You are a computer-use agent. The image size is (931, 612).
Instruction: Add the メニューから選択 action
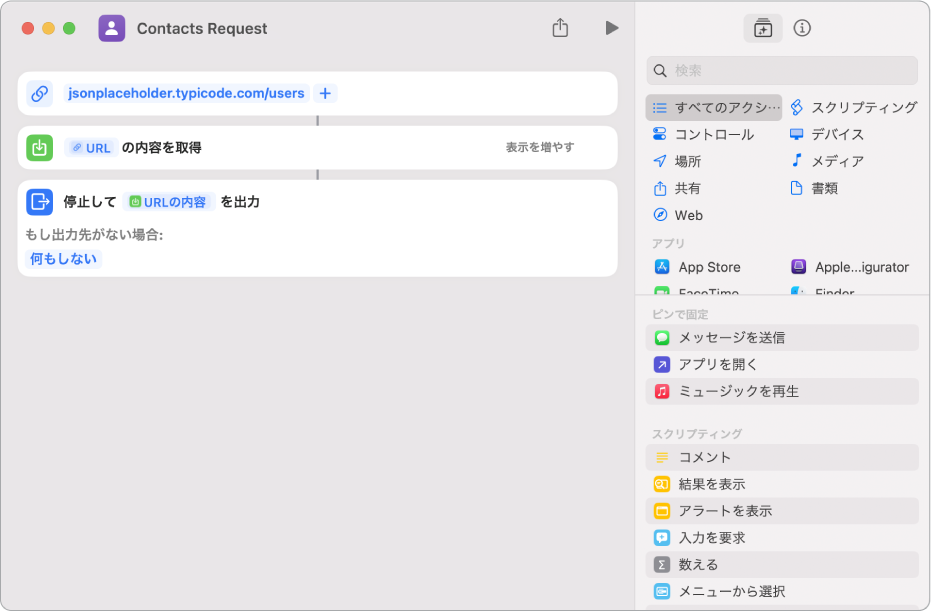coord(782,591)
